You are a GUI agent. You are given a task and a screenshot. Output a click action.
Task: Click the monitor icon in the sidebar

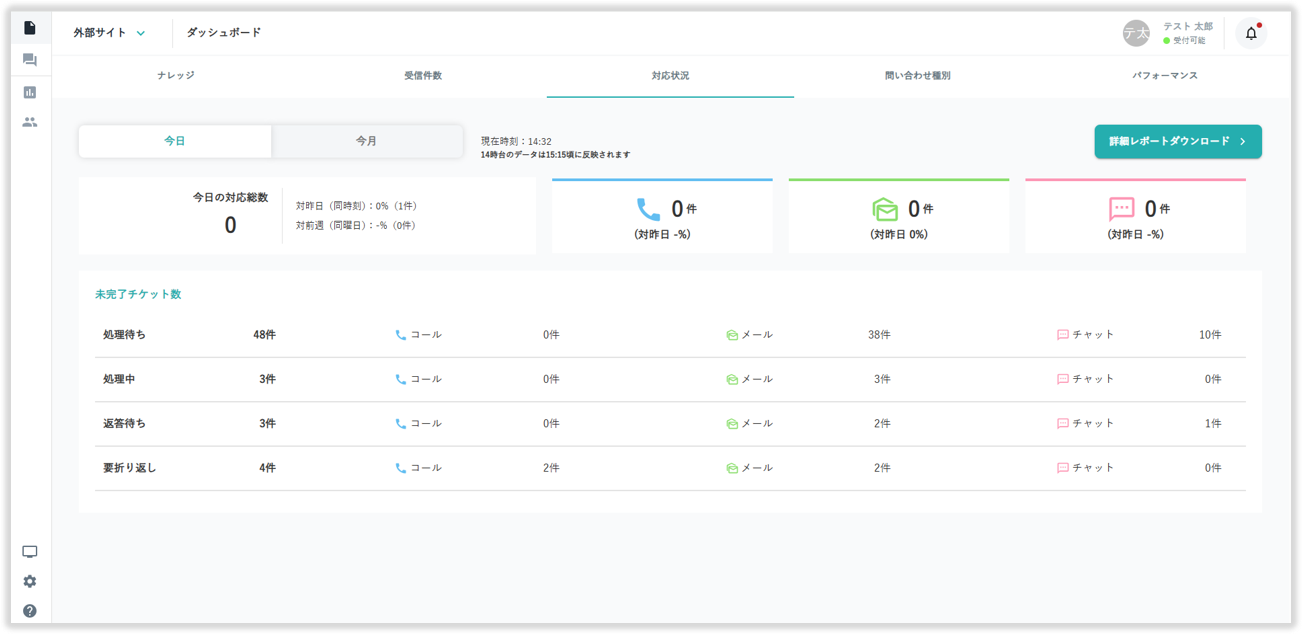click(x=29, y=552)
